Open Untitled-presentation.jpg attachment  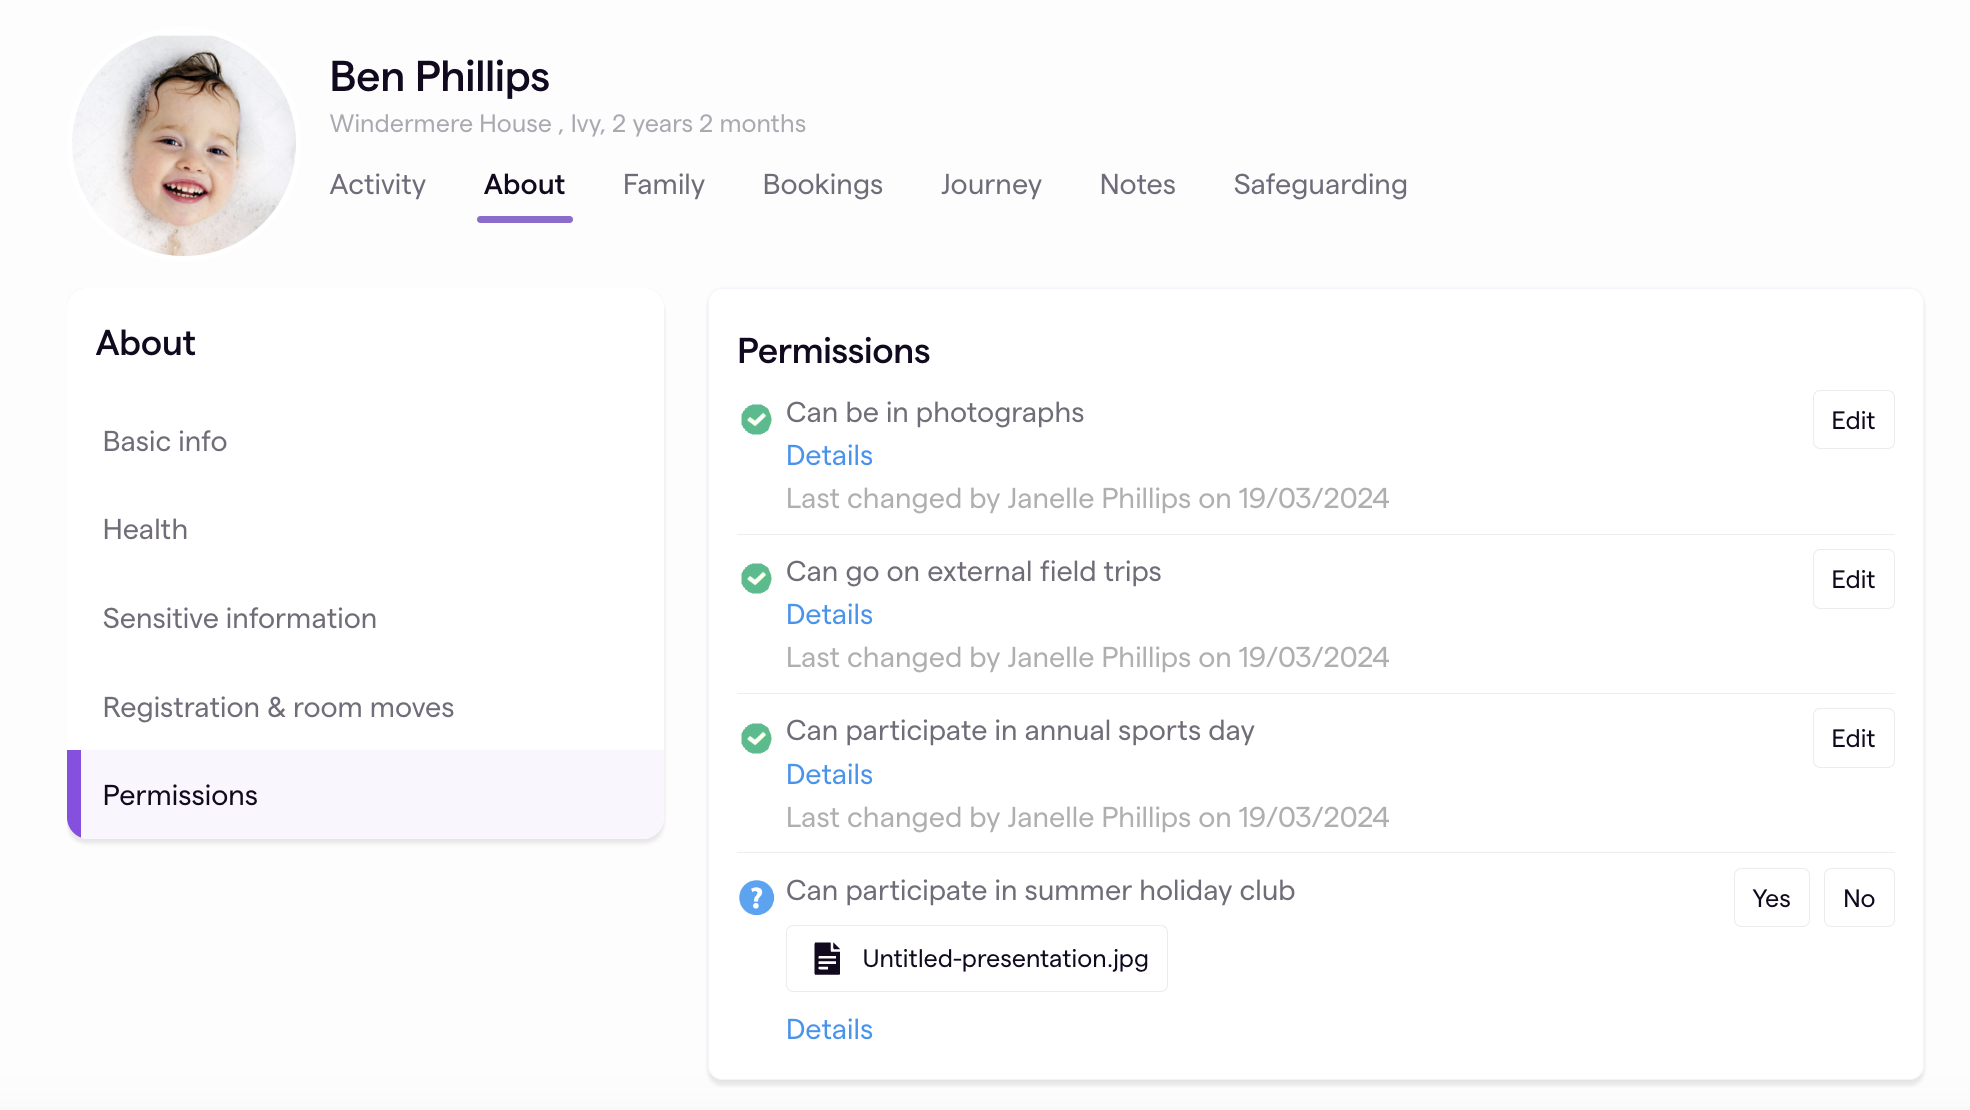(1004, 958)
